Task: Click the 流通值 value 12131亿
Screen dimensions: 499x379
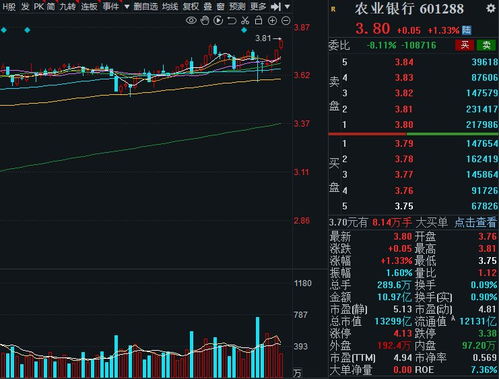Action: coord(478,321)
